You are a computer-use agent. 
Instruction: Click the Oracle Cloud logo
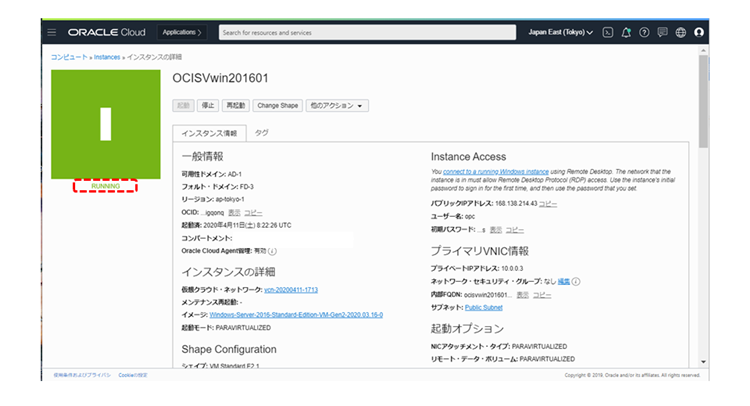[x=106, y=33]
